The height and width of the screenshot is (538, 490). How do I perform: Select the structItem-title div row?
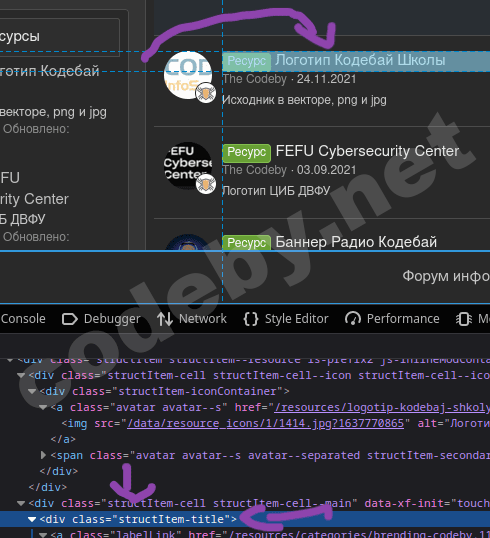(245, 519)
